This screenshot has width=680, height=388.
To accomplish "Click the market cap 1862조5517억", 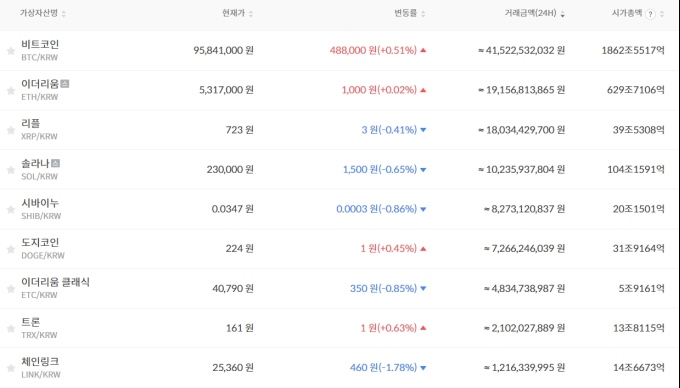I will click(x=633, y=50).
